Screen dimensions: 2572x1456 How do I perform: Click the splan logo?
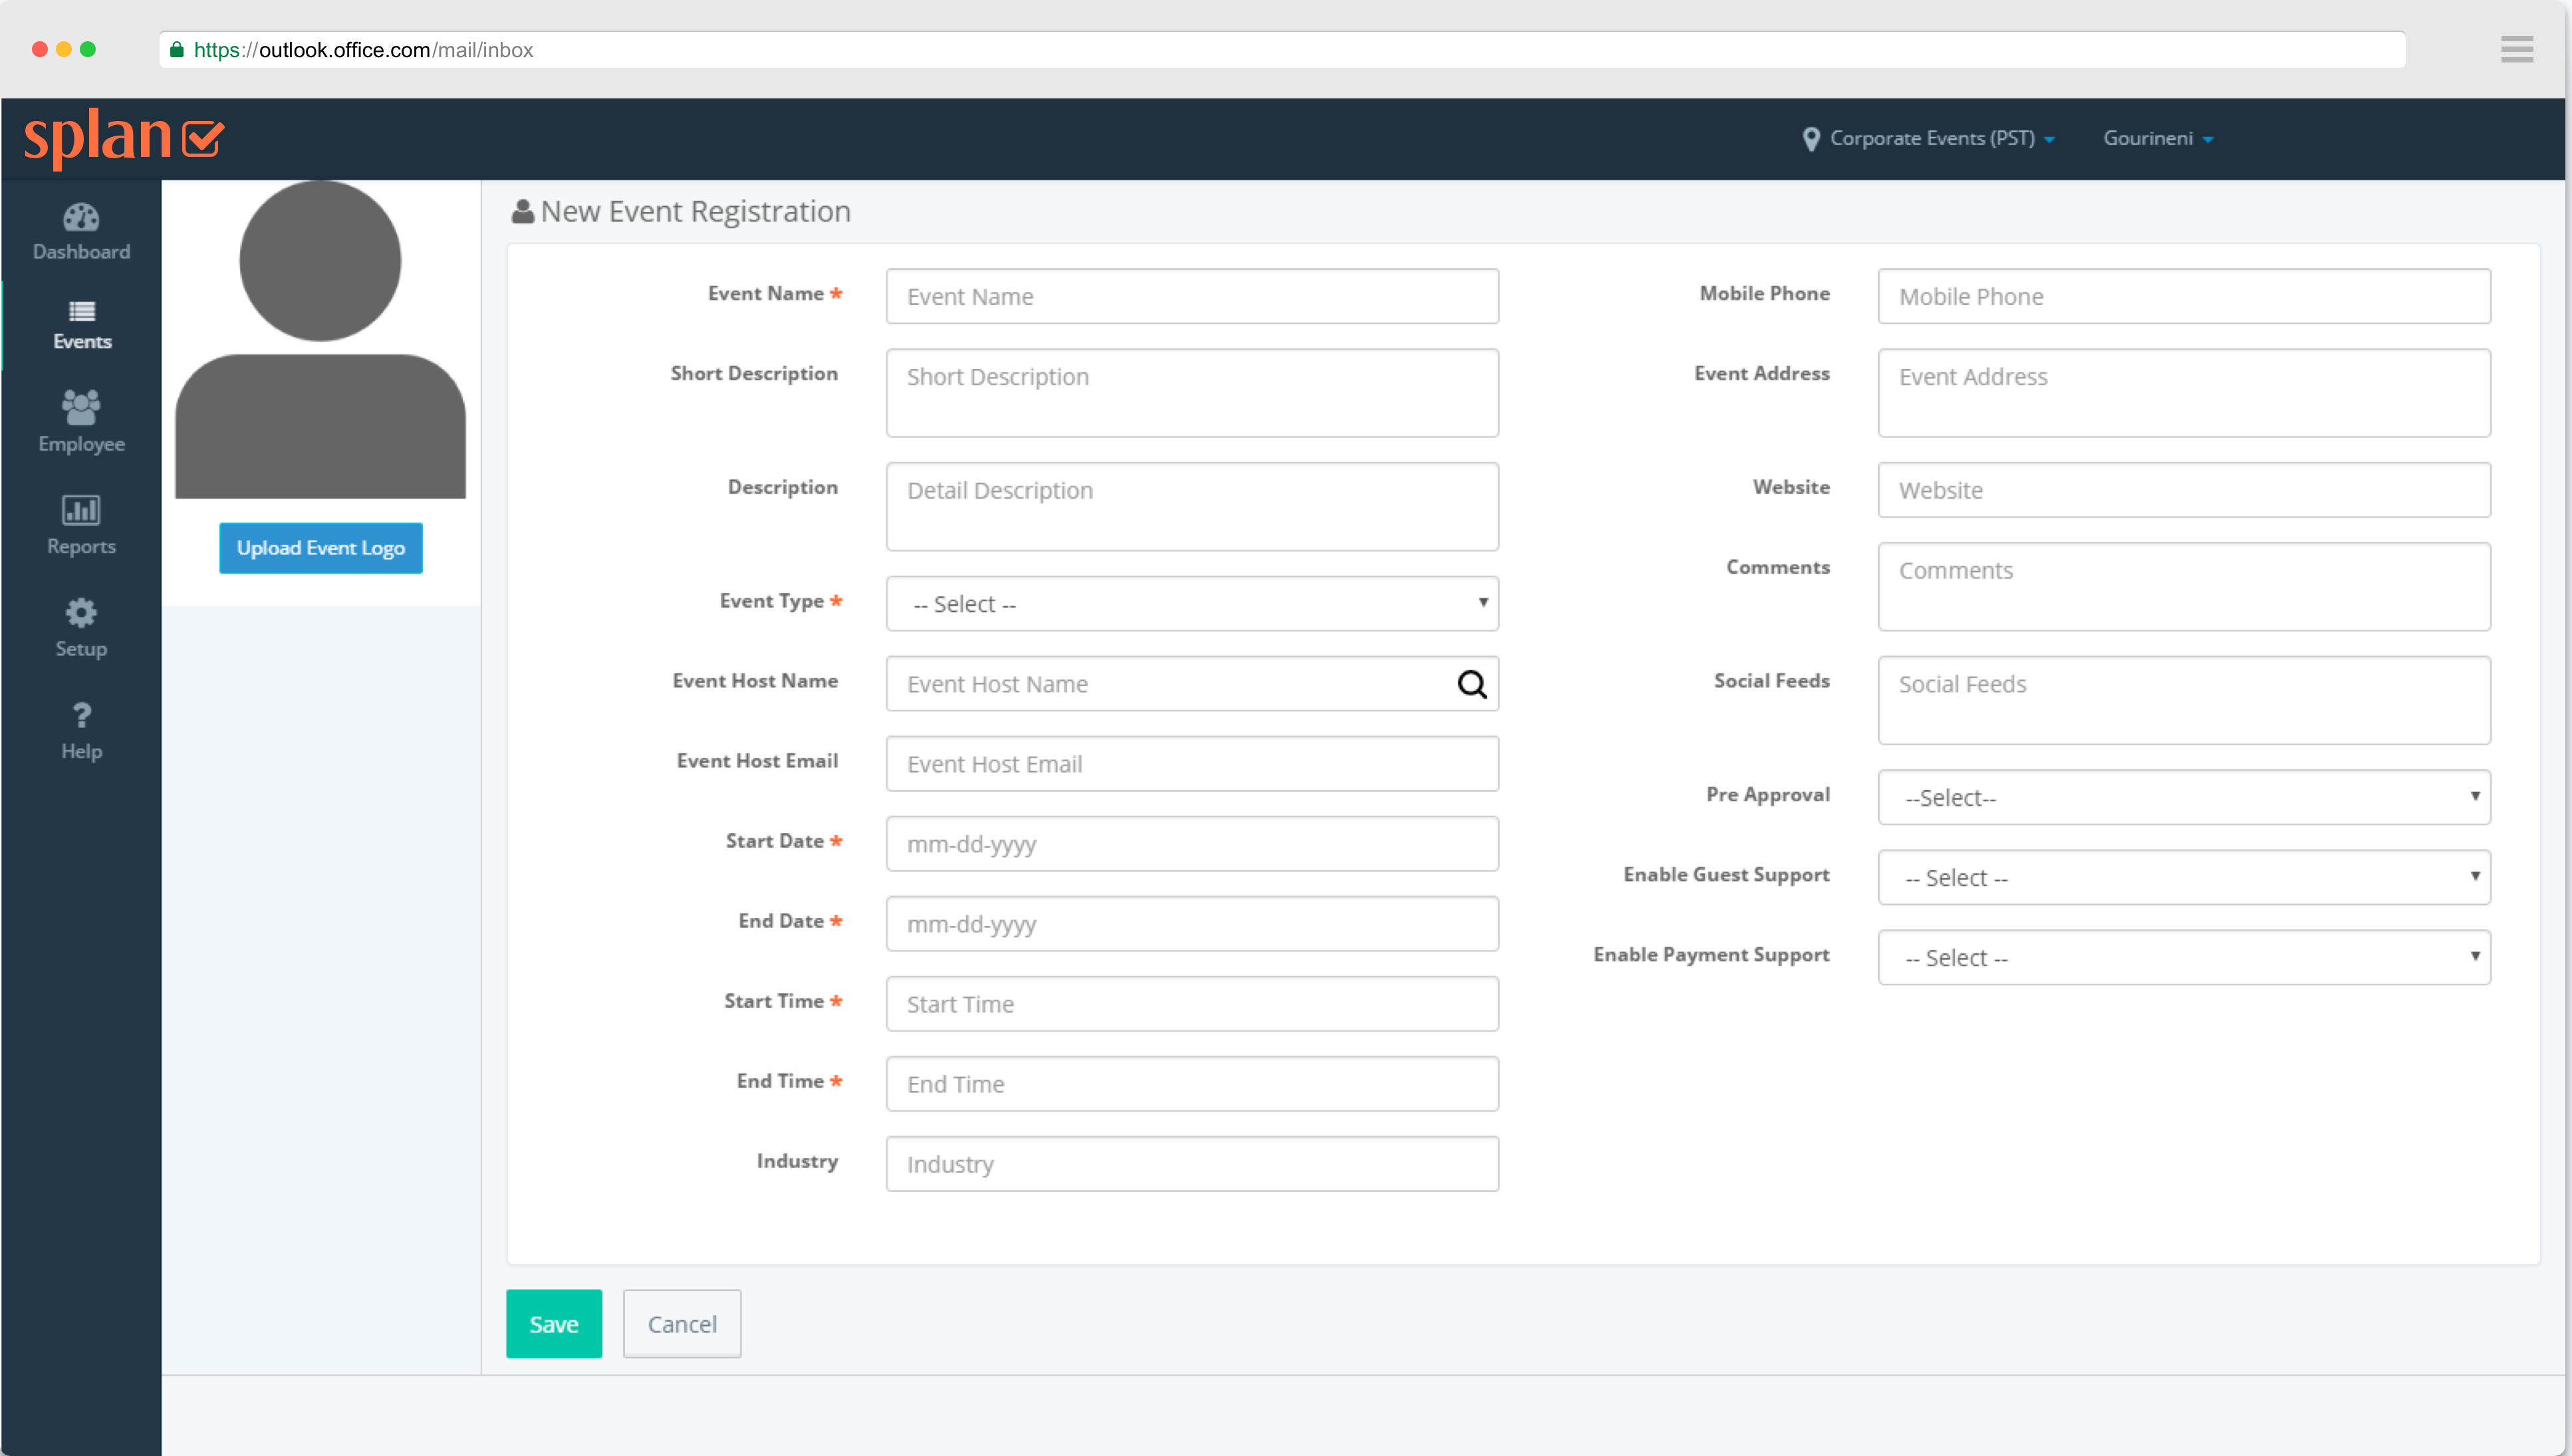pos(124,138)
